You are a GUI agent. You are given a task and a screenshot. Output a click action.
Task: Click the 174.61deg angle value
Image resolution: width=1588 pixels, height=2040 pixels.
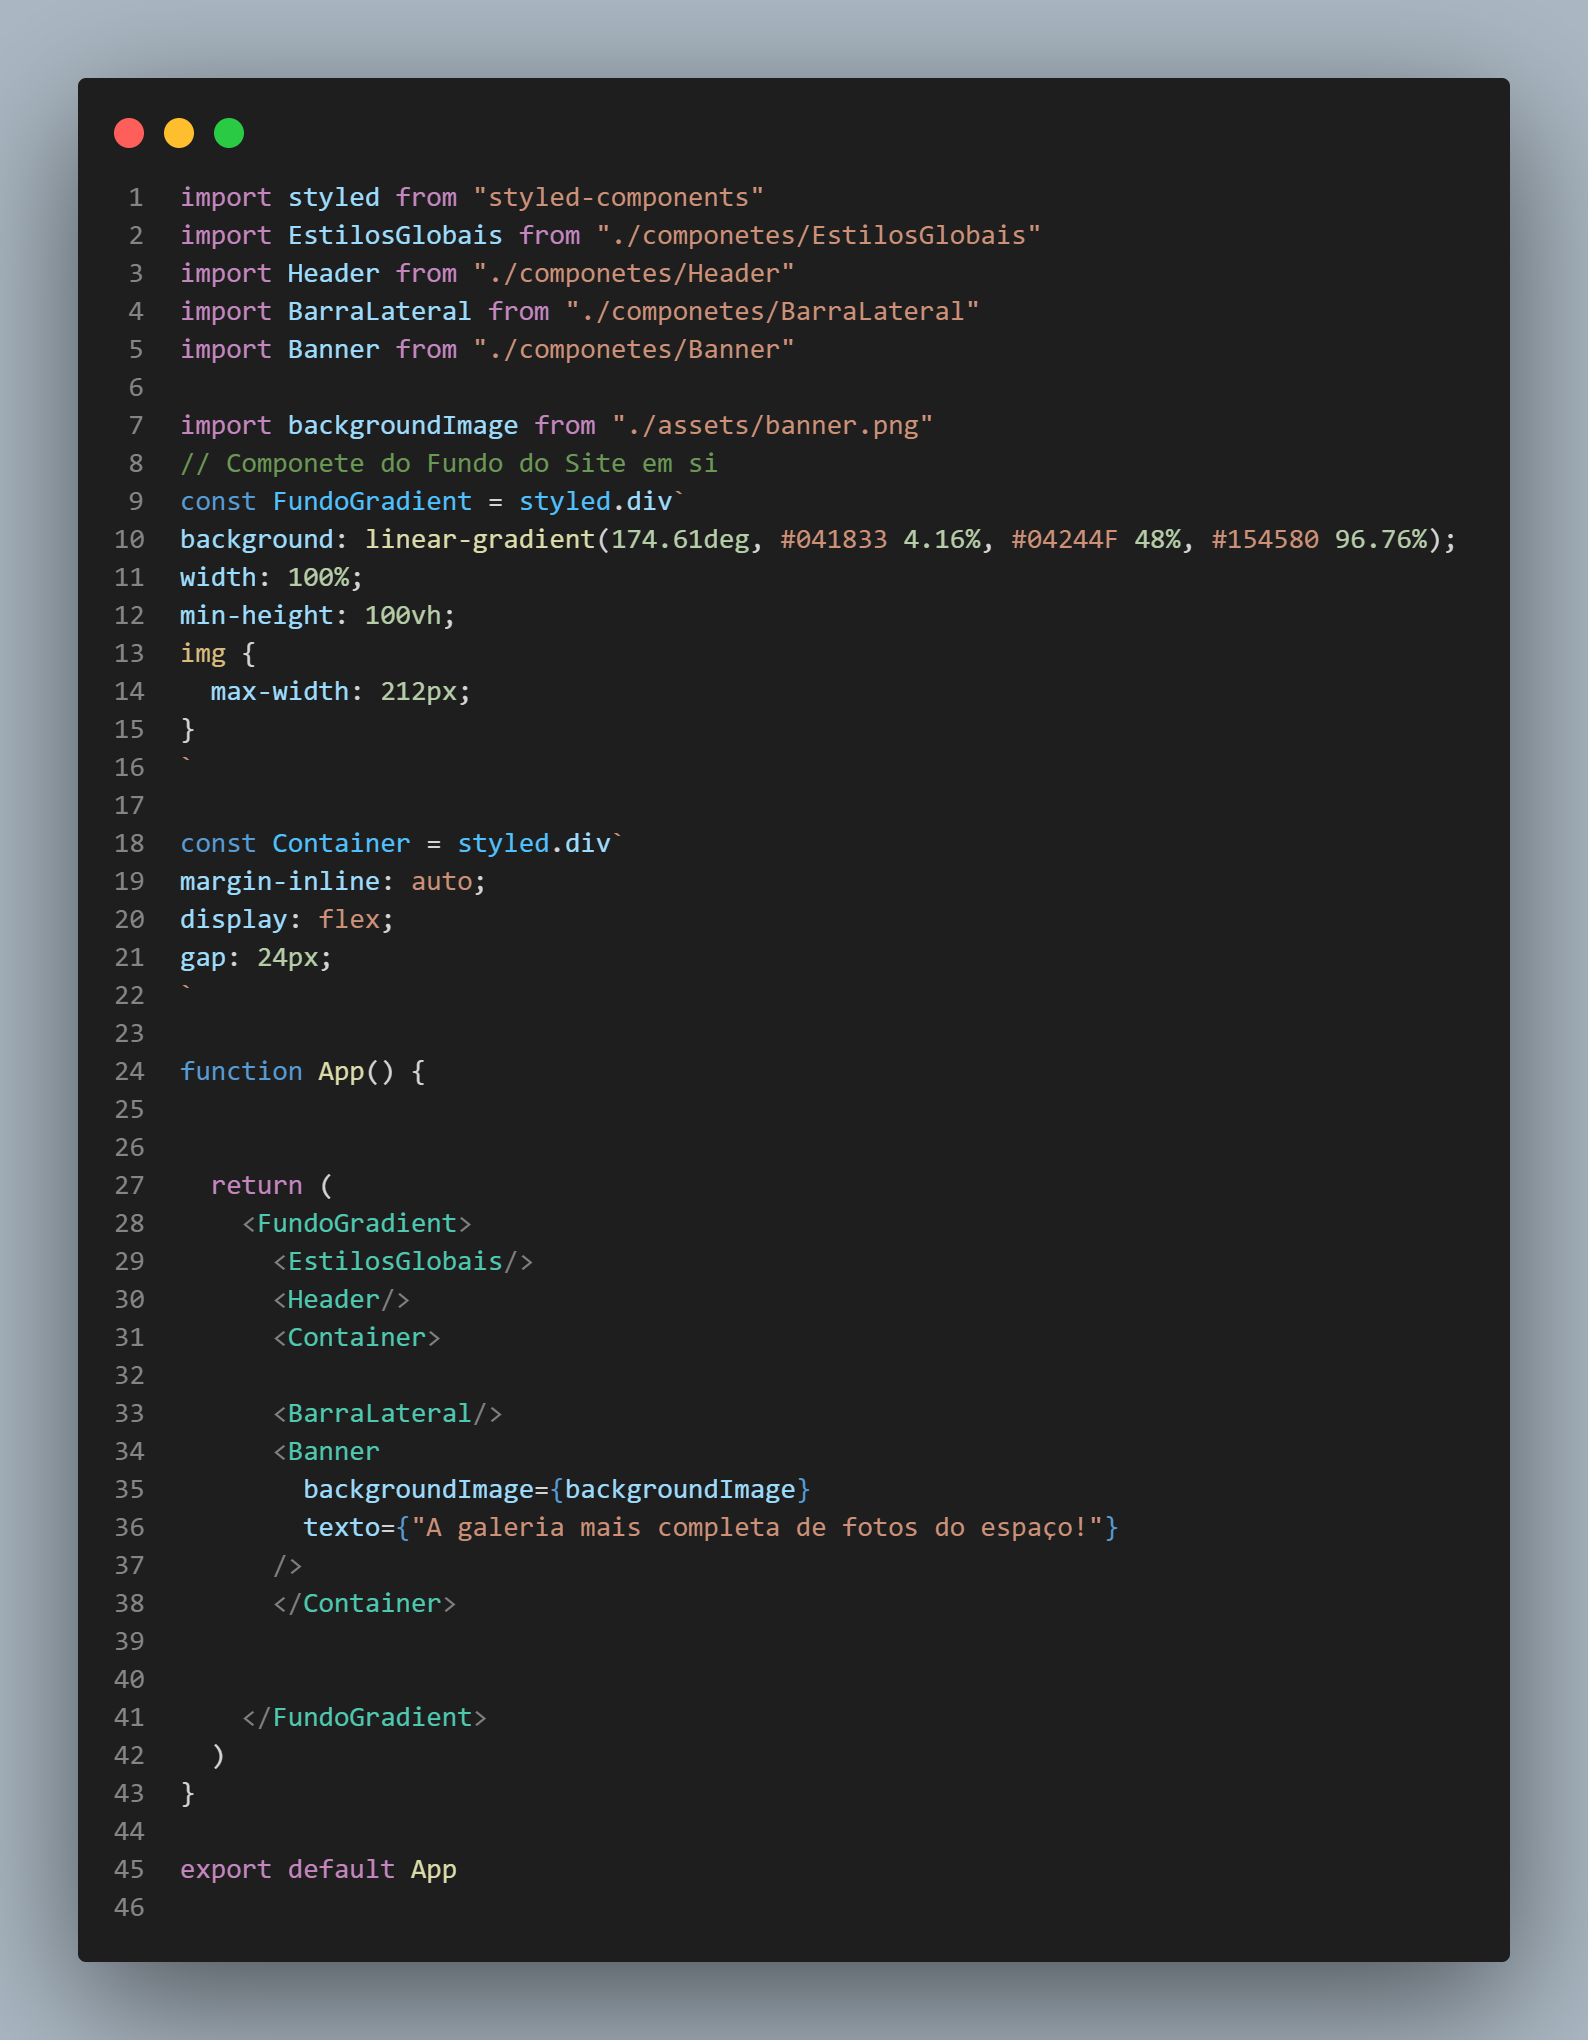680,540
